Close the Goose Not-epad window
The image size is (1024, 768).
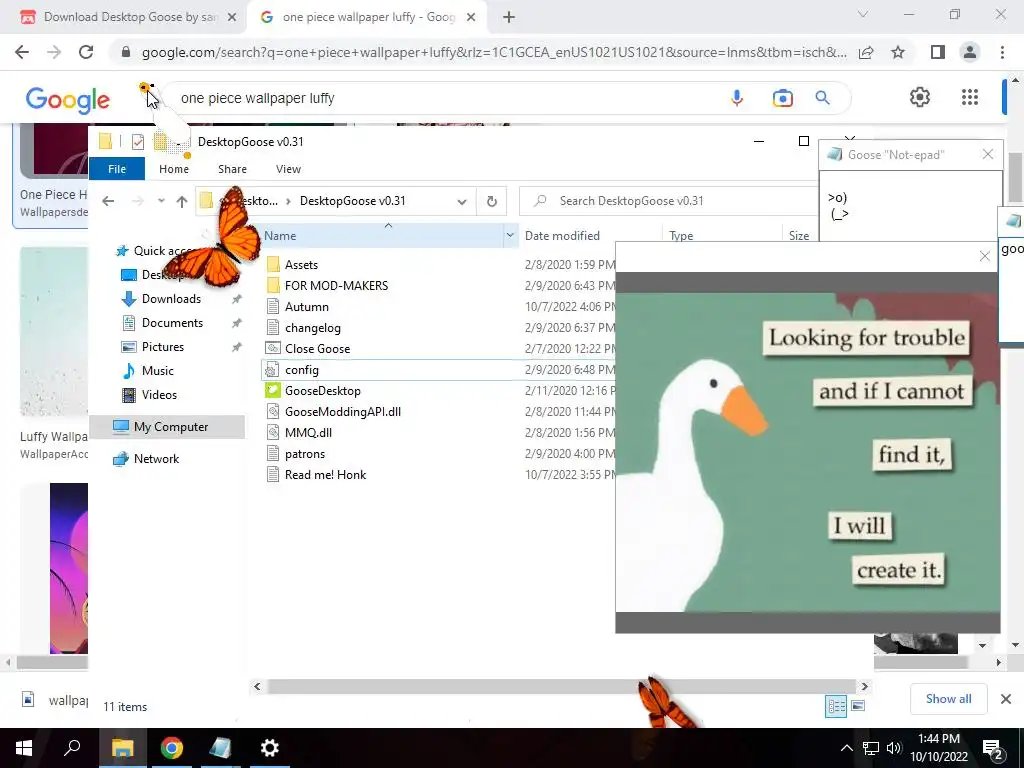(x=987, y=154)
